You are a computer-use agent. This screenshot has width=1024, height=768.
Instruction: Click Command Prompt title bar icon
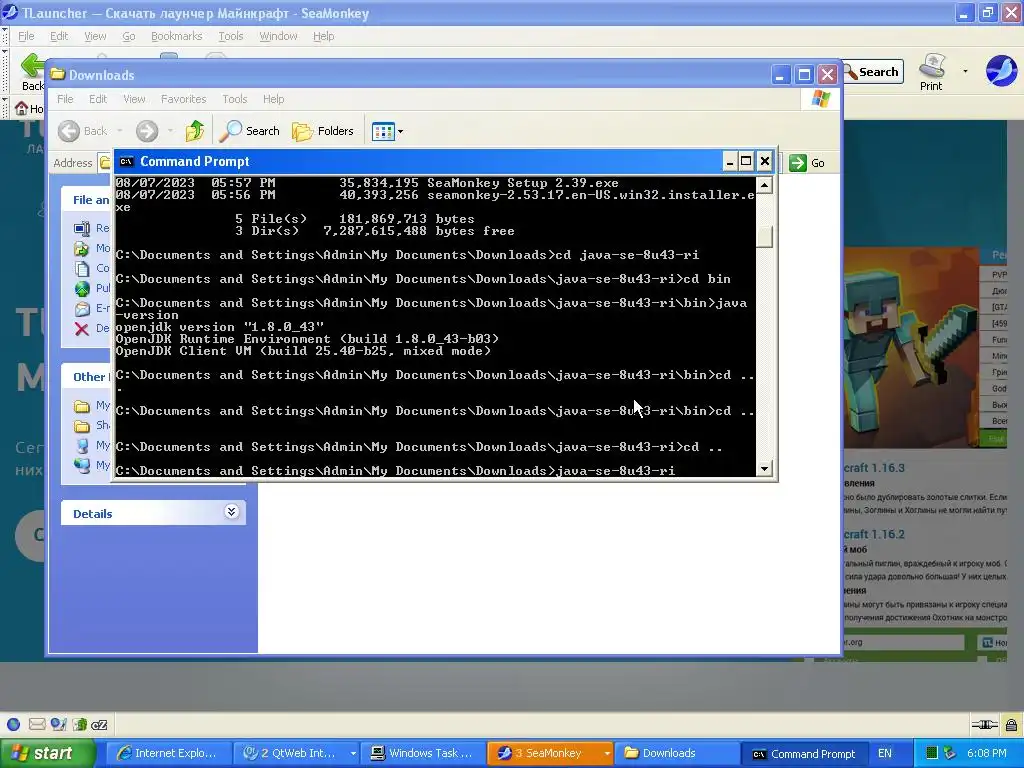coord(127,161)
